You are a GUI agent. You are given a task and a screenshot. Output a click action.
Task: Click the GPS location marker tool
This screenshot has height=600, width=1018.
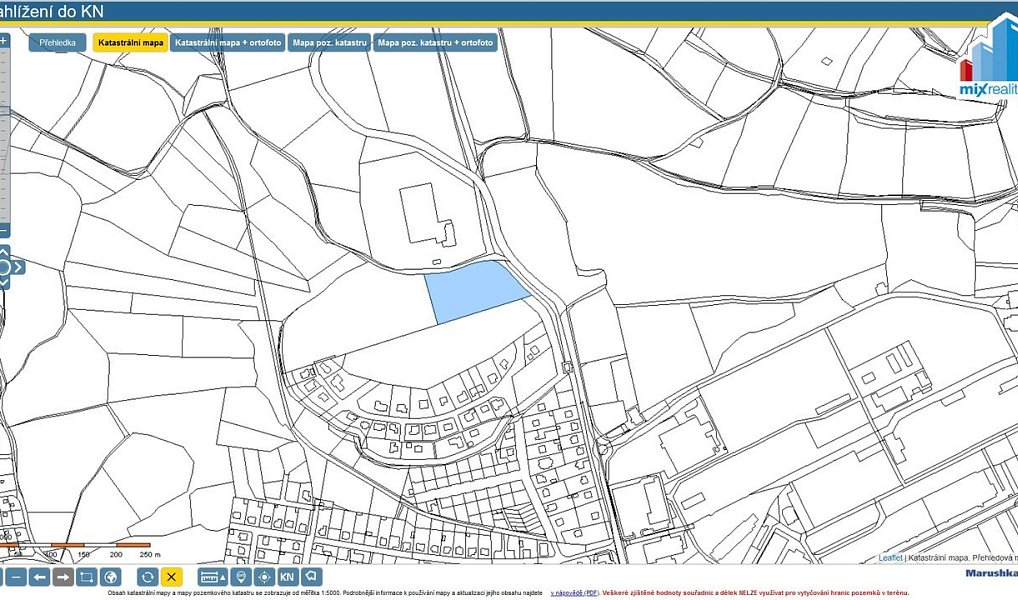241,577
